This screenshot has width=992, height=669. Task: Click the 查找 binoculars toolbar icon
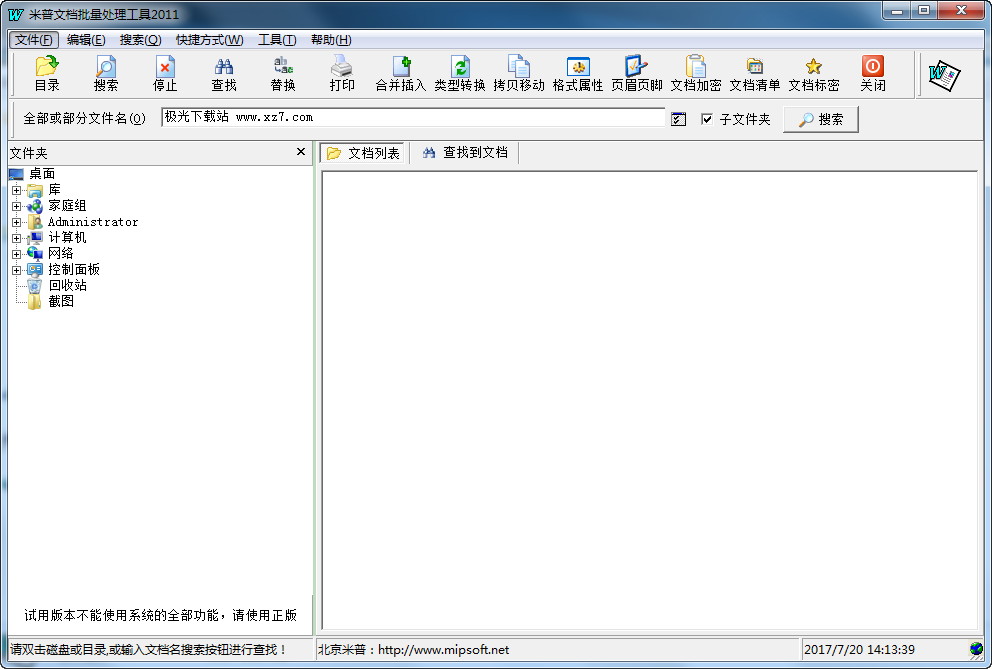[x=224, y=73]
